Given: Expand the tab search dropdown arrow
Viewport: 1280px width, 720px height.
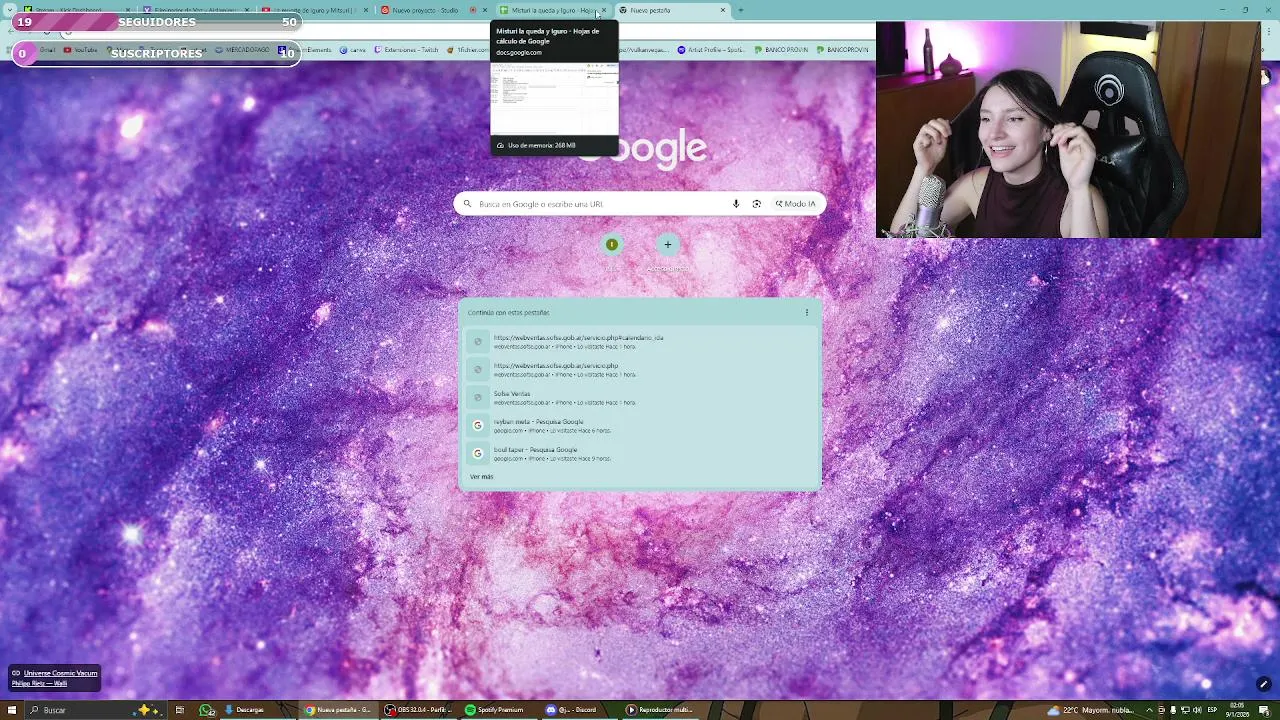Looking at the screenshot, I should tap(10, 10).
